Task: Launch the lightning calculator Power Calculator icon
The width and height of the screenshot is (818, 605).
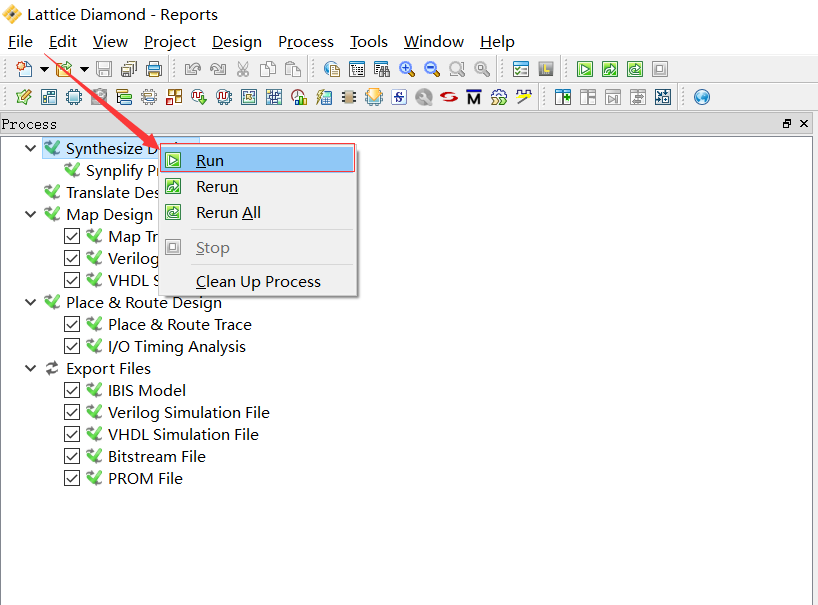Action: pos(324,97)
